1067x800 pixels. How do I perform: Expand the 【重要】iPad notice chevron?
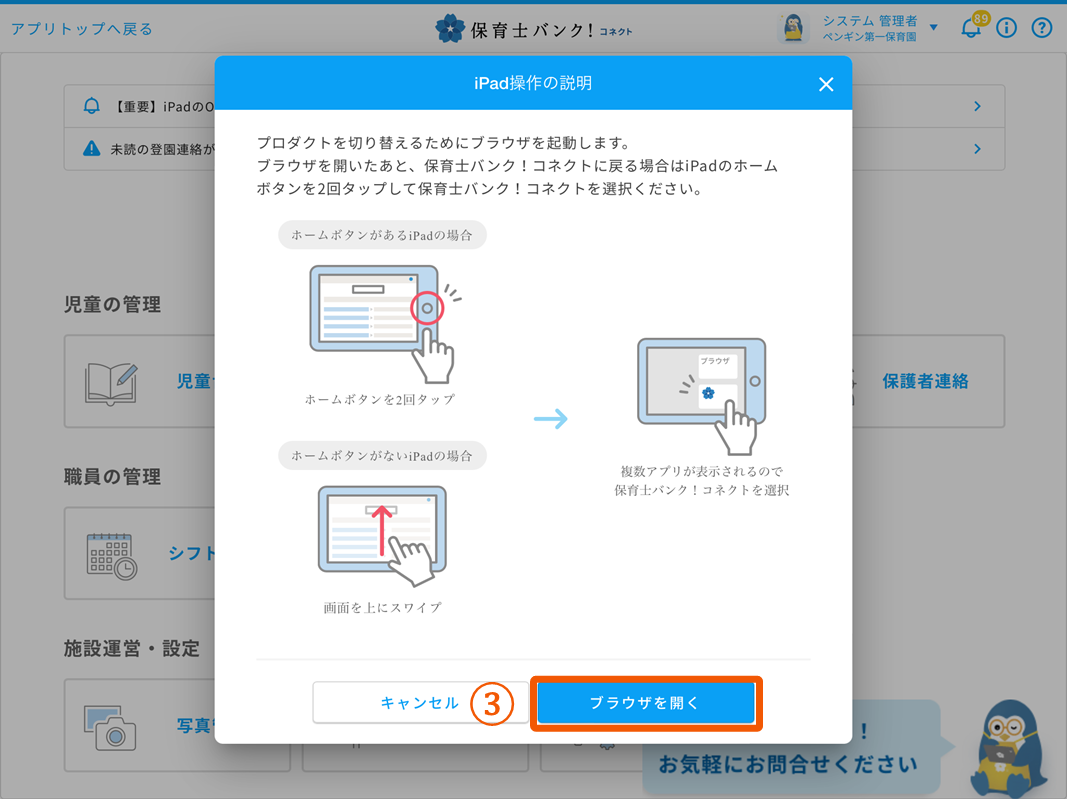coord(977,106)
